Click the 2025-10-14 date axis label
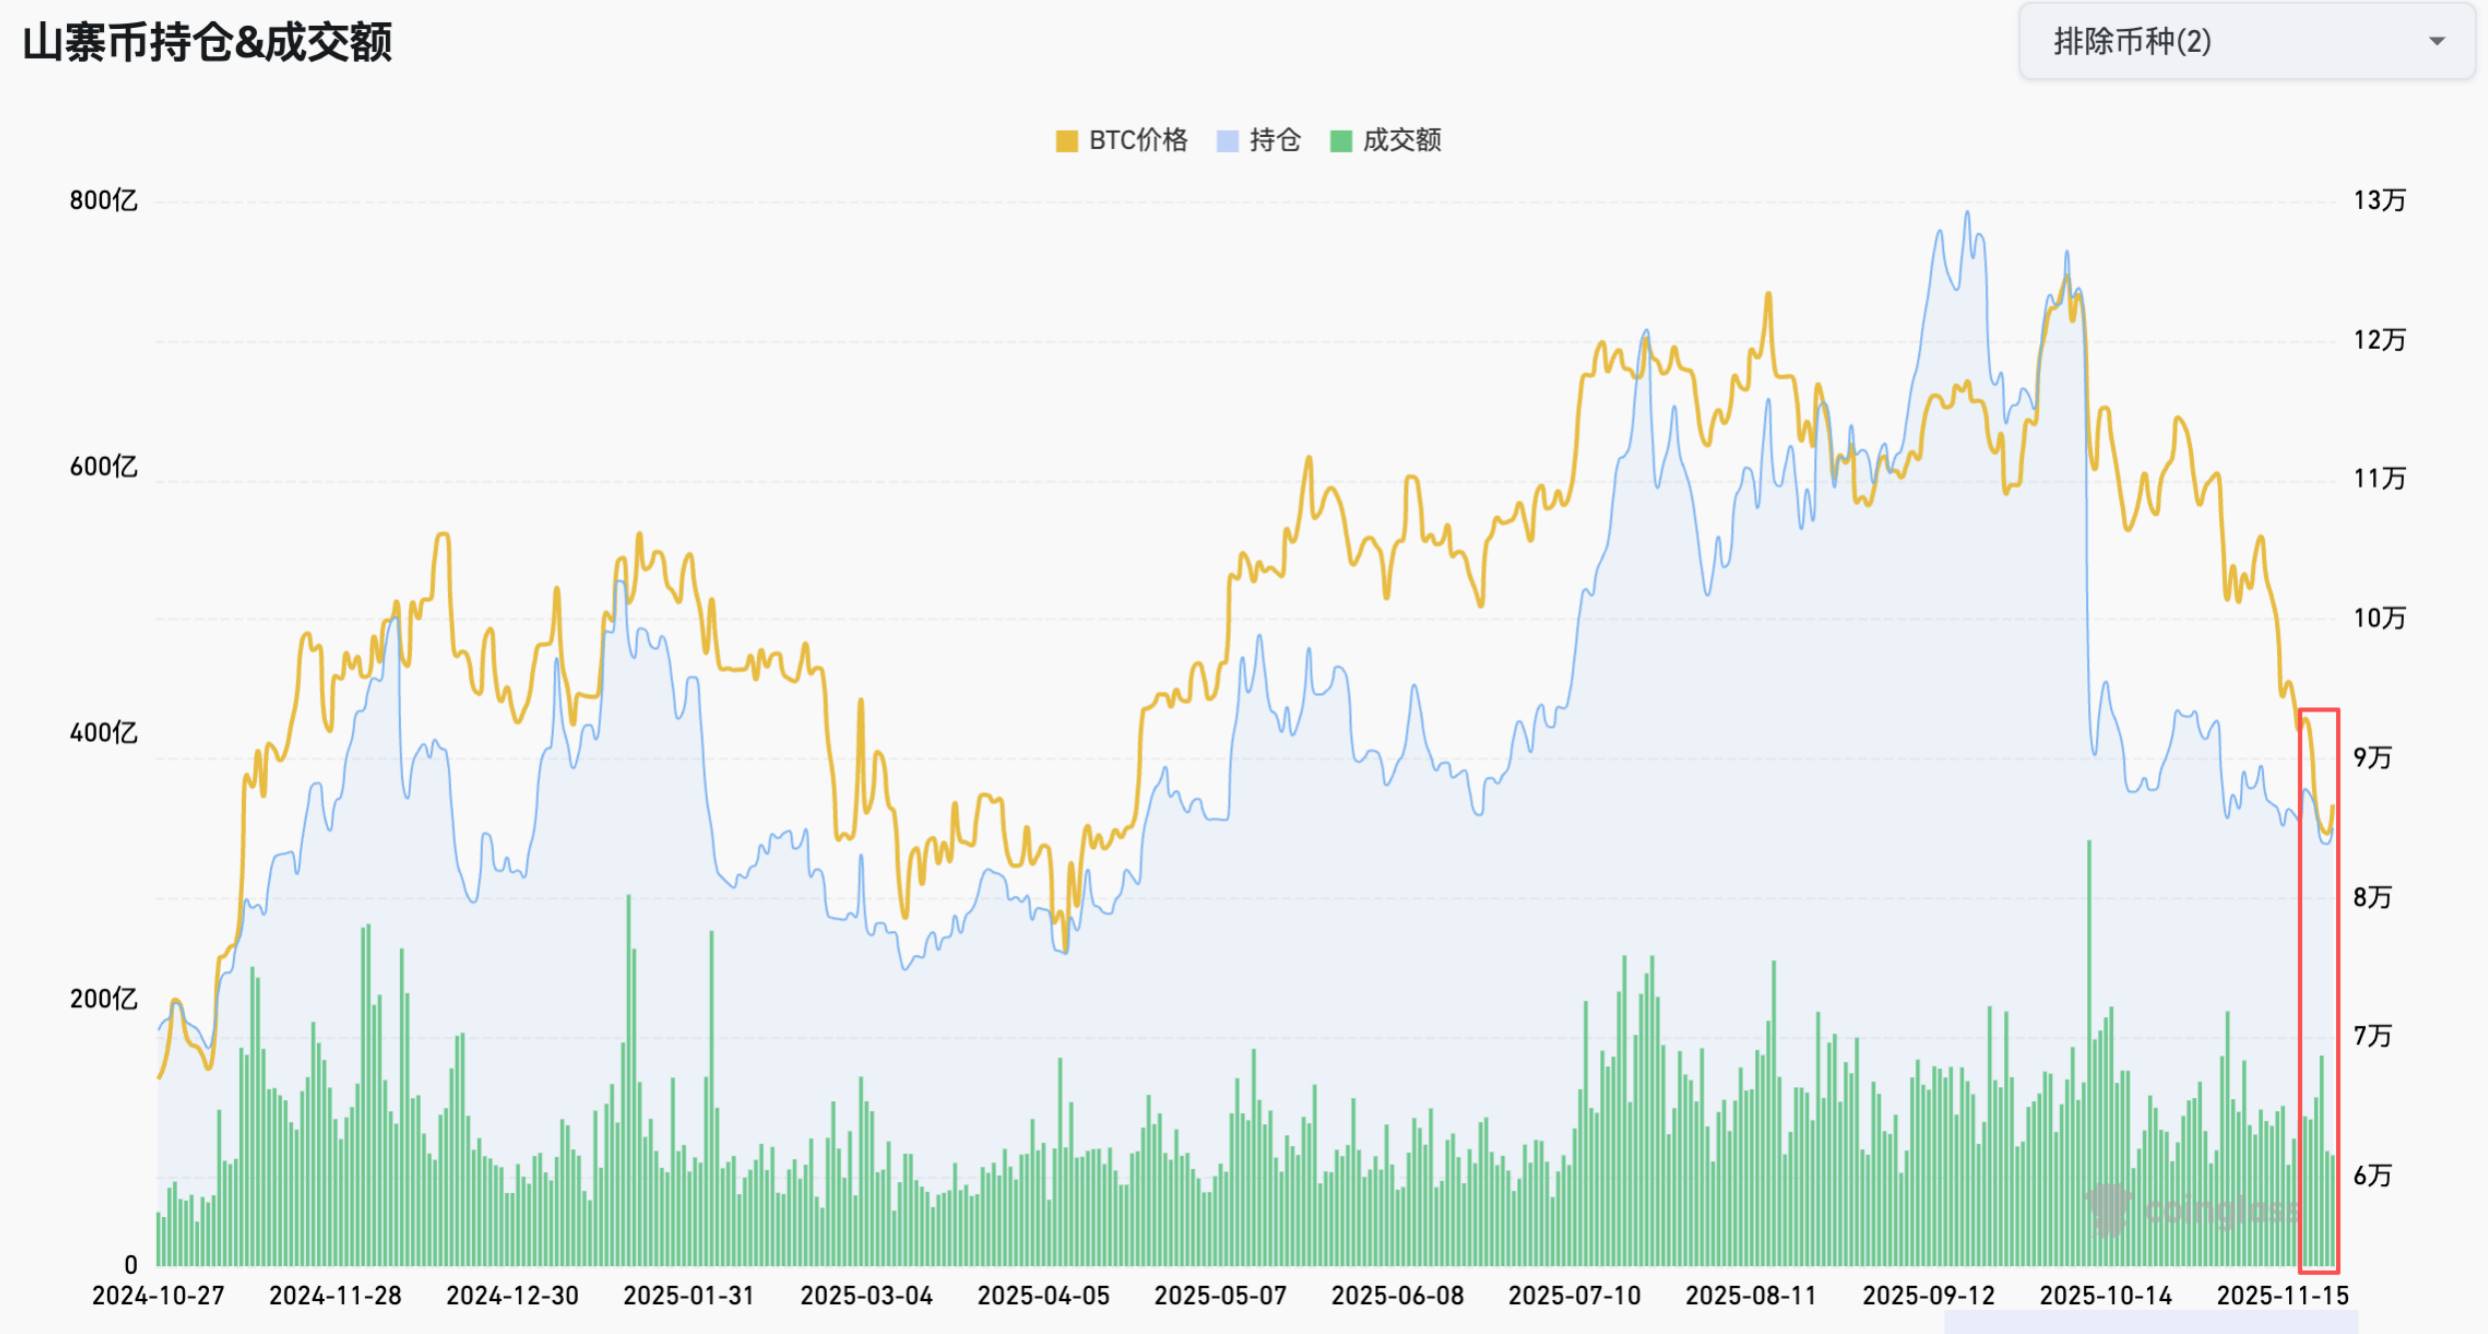This screenshot has height=1334, width=2488. point(2105,1296)
